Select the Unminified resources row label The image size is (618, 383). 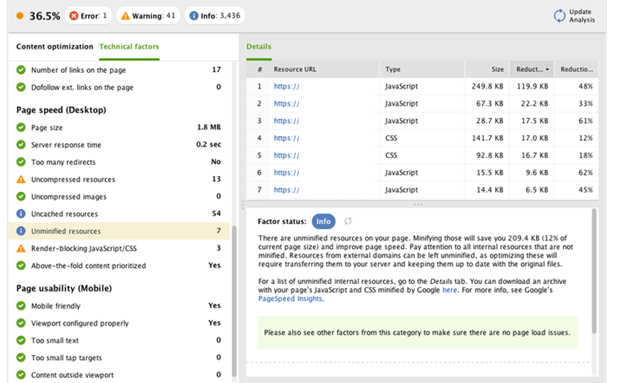tap(66, 231)
